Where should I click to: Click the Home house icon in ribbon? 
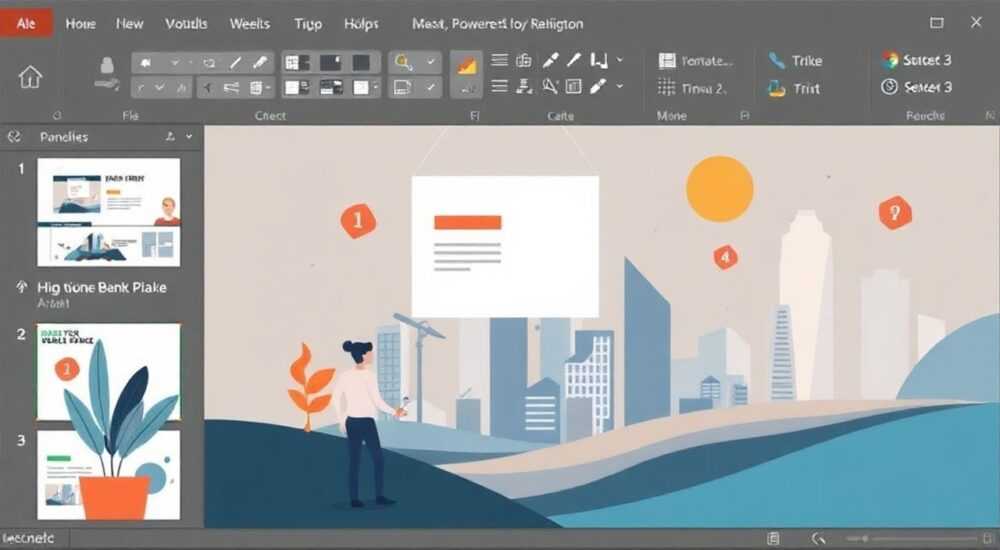(x=30, y=77)
